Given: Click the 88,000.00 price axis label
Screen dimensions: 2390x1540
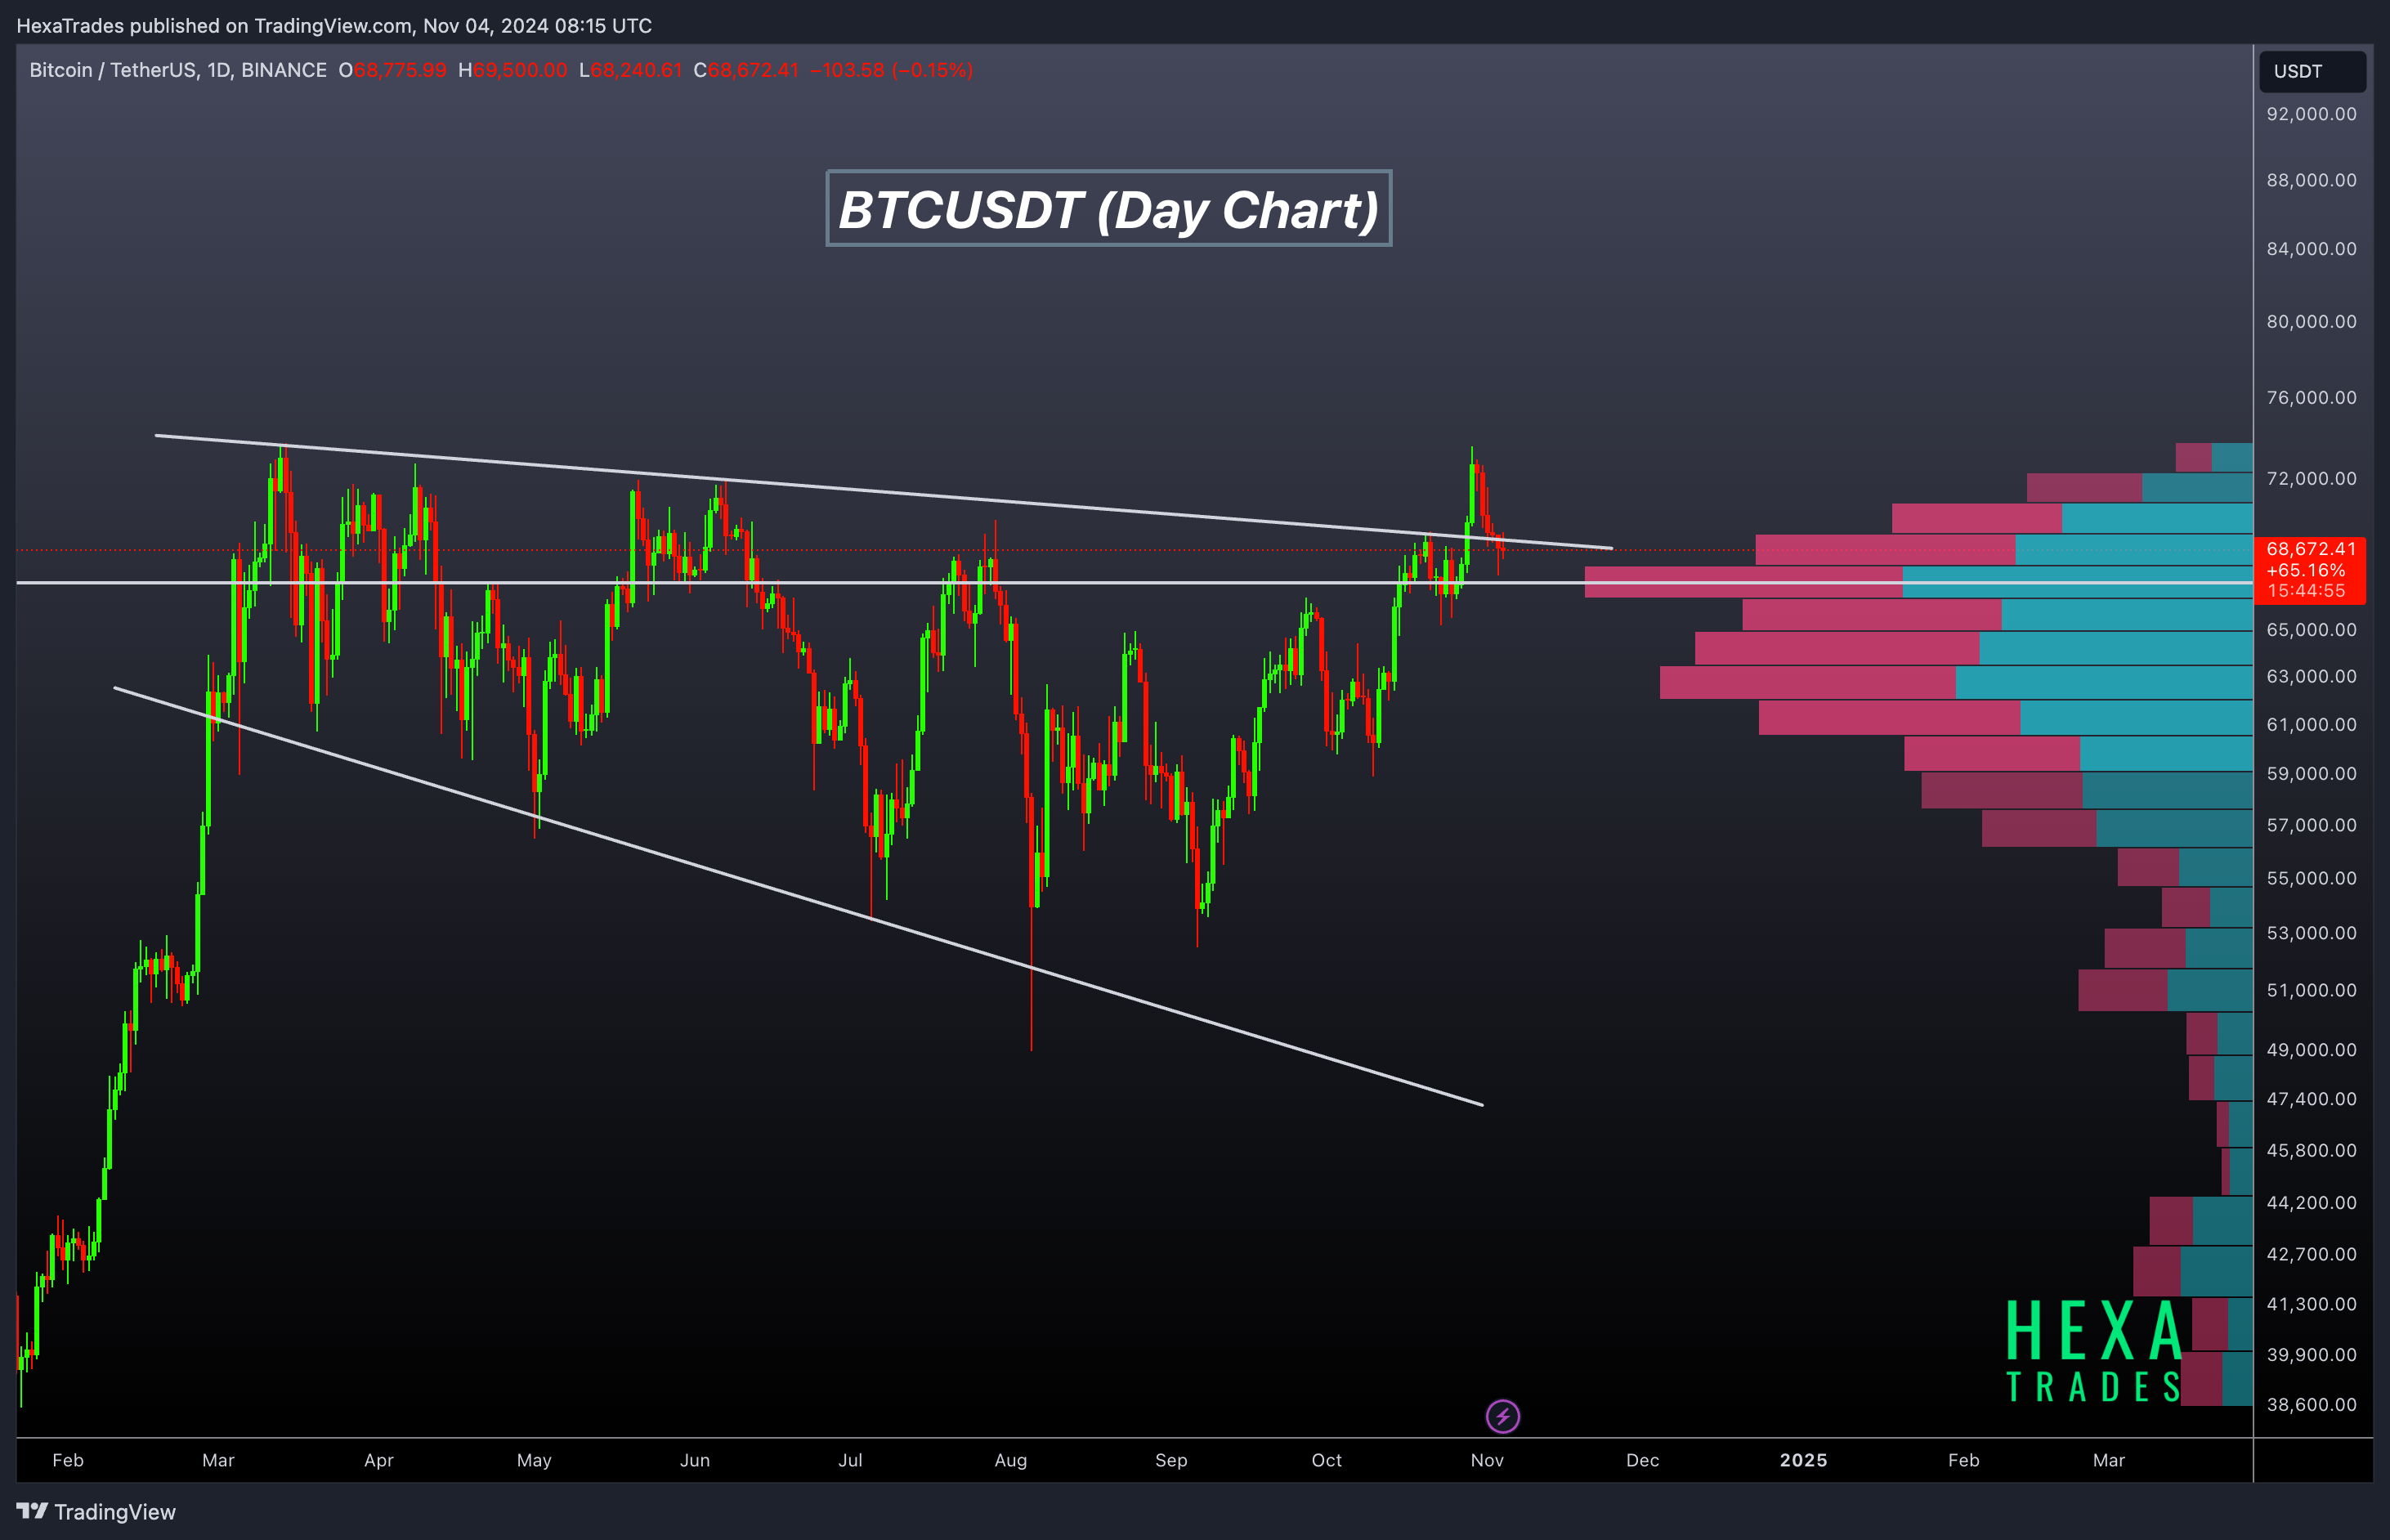Looking at the screenshot, I should pyautogui.click(x=2311, y=180).
